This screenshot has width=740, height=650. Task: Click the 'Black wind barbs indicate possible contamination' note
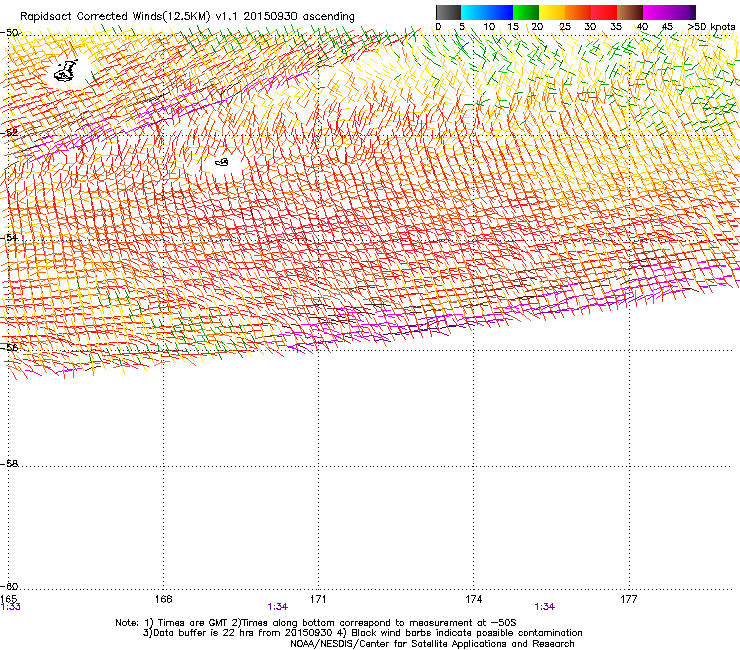pyautogui.click(x=460, y=633)
